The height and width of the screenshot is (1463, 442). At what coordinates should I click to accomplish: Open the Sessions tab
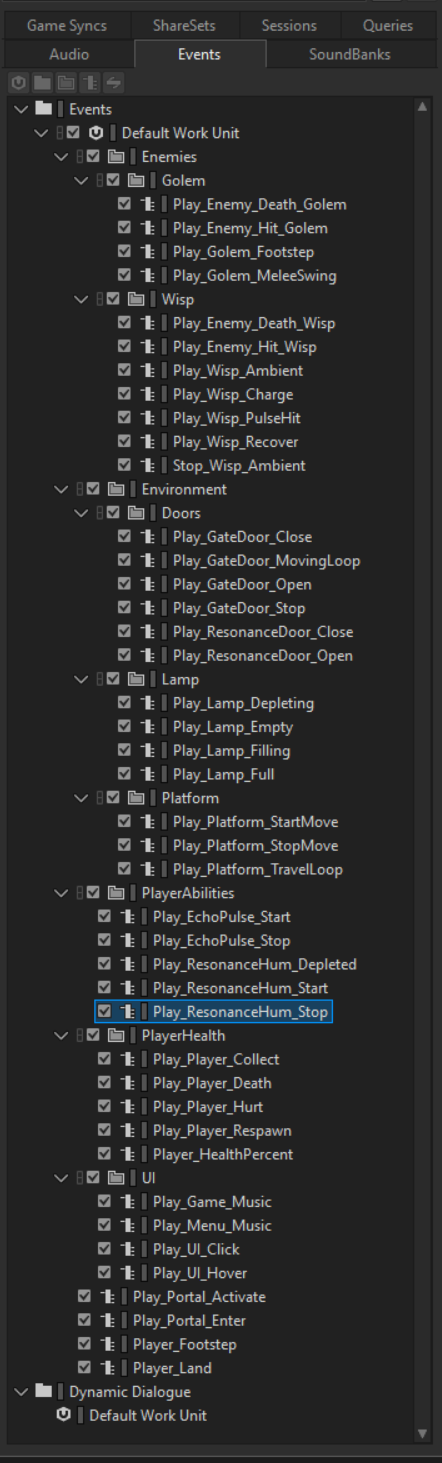click(289, 26)
